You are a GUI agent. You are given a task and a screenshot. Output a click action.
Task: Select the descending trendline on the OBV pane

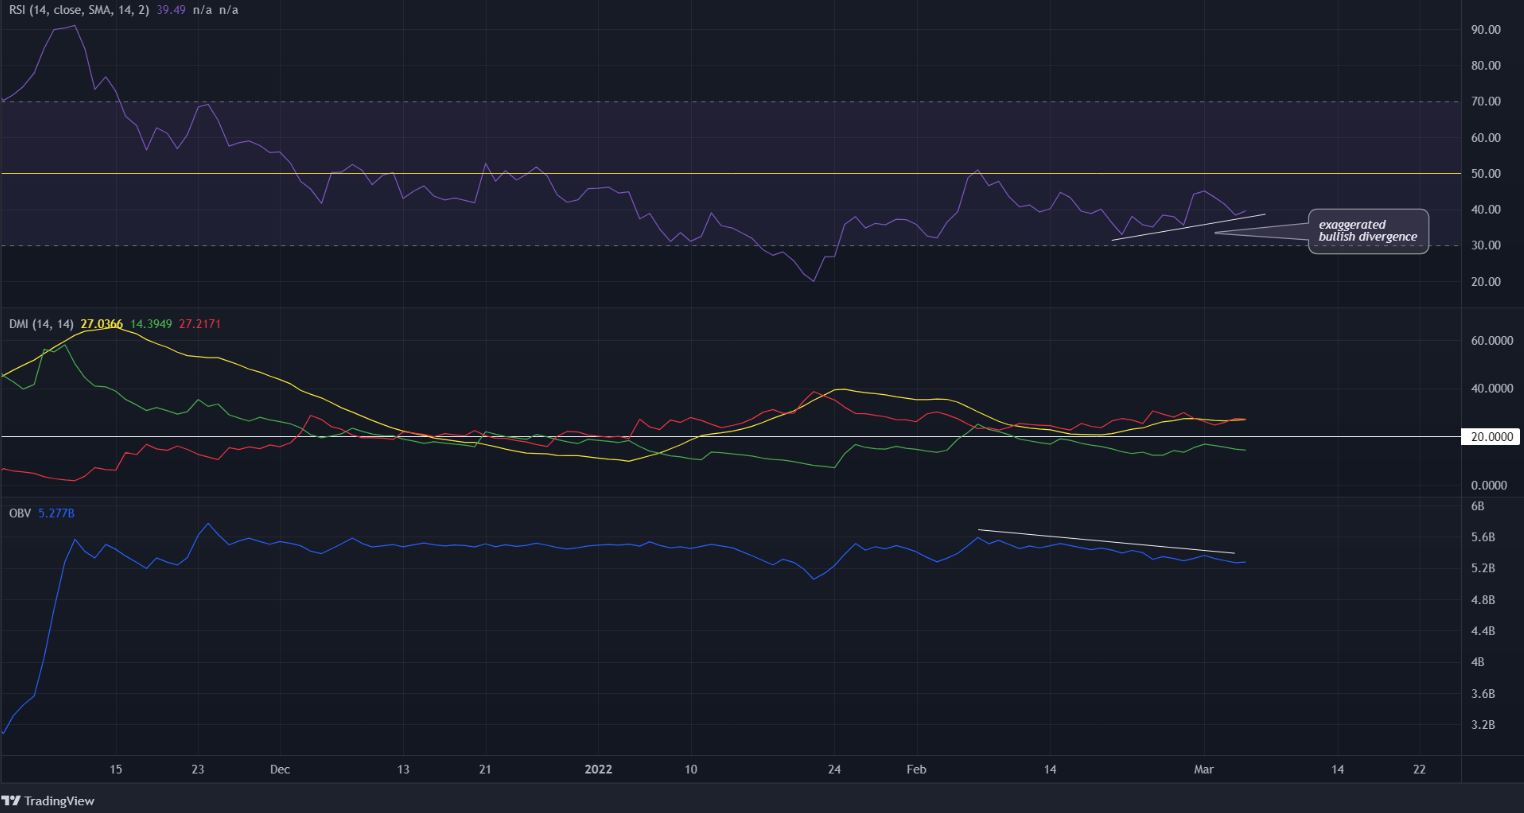[x=1105, y=541]
